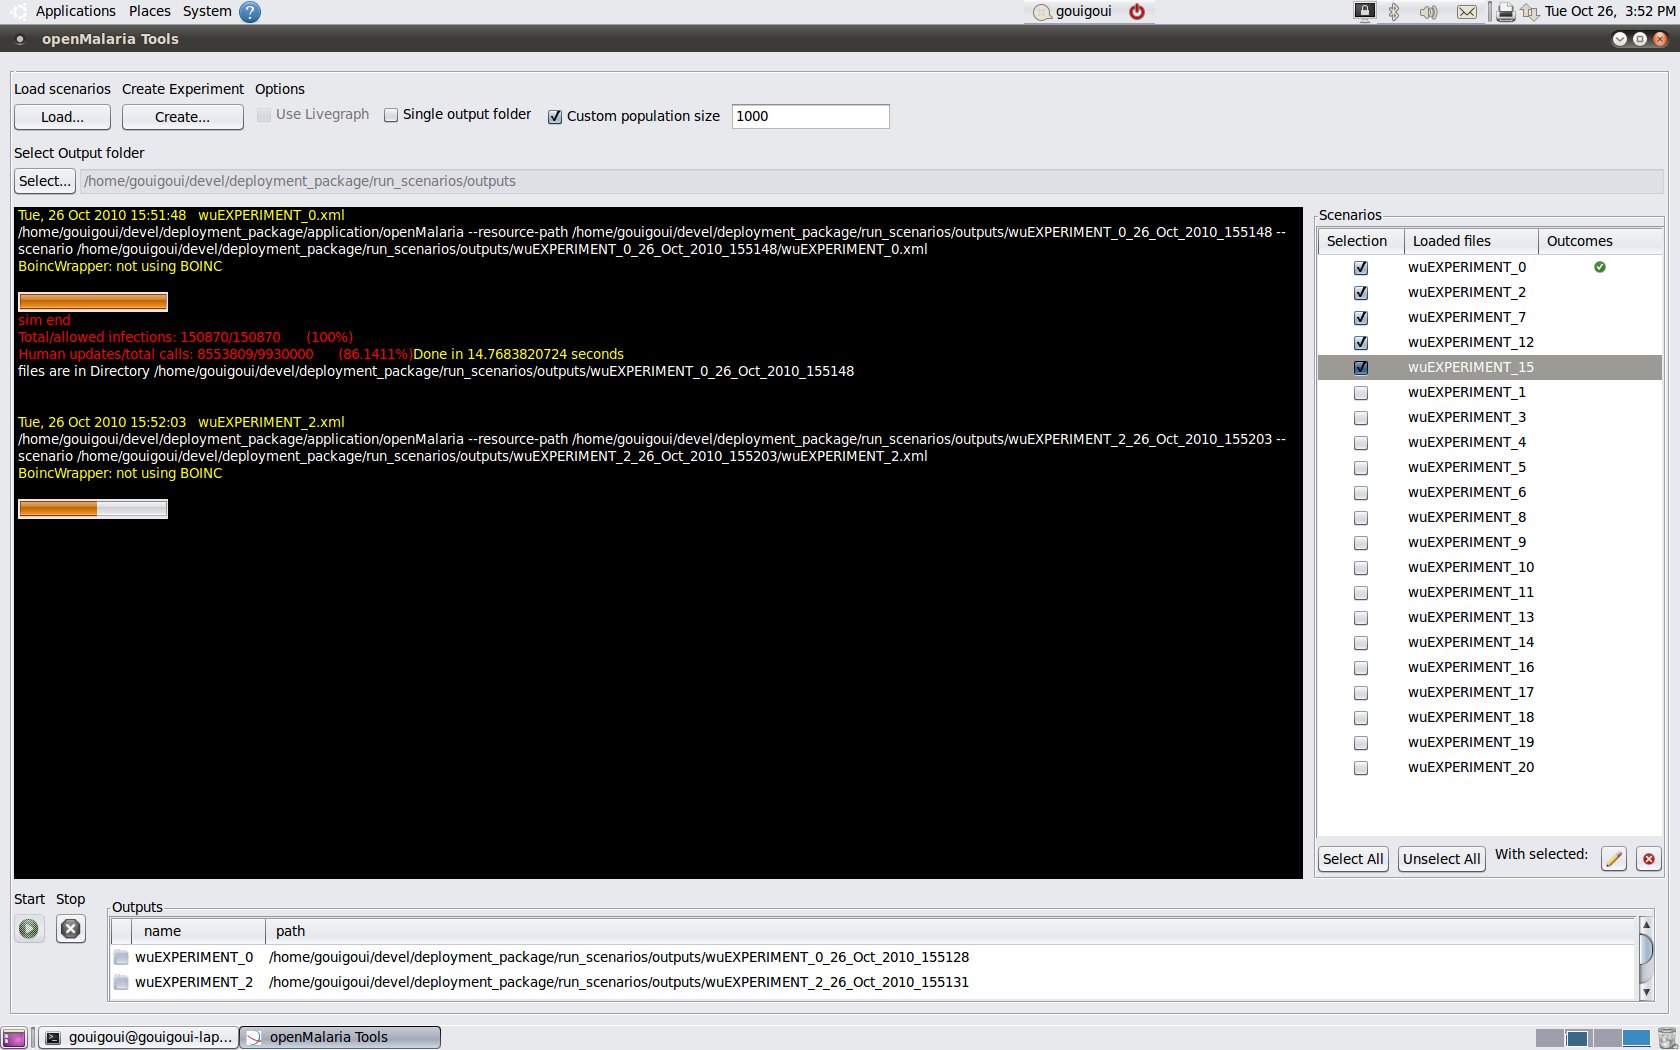Image resolution: width=1680 pixels, height=1050 pixels.
Task: Open the Applications menu
Action: tap(76, 11)
